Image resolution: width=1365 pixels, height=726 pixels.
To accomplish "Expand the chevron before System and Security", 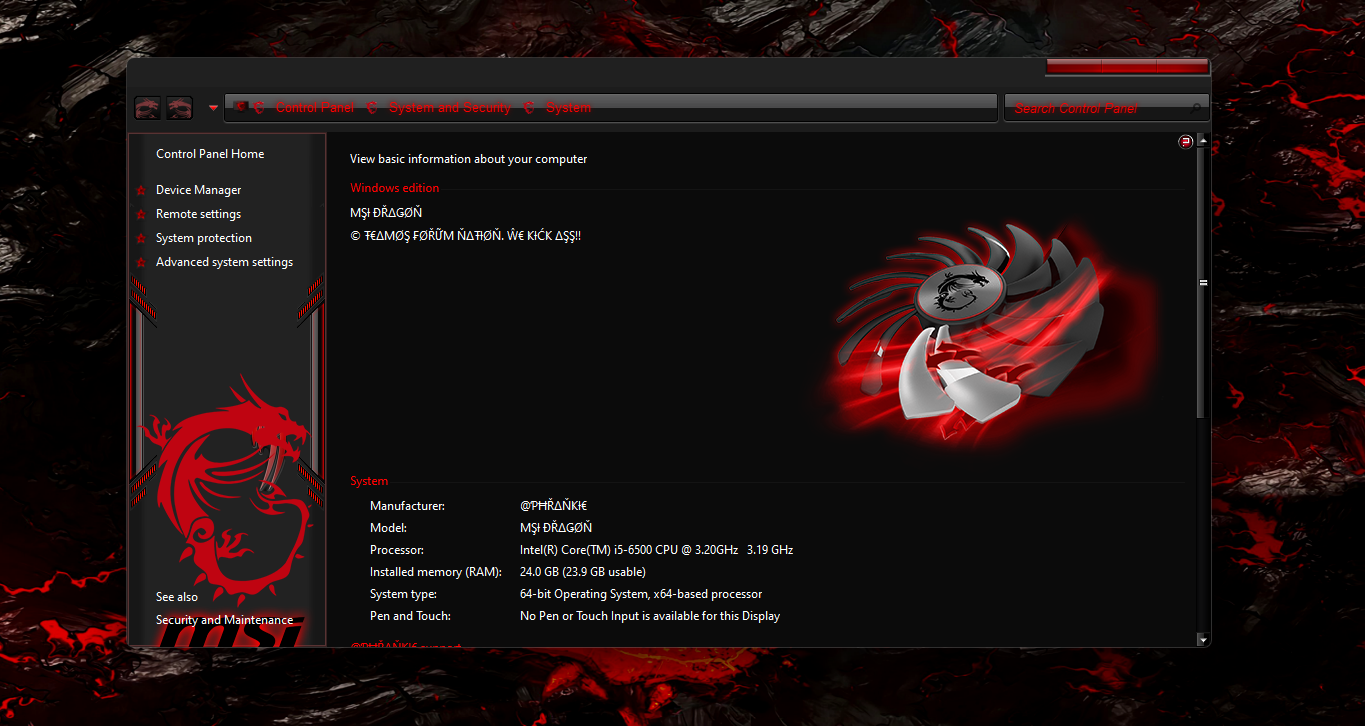I will coord(372,108).
